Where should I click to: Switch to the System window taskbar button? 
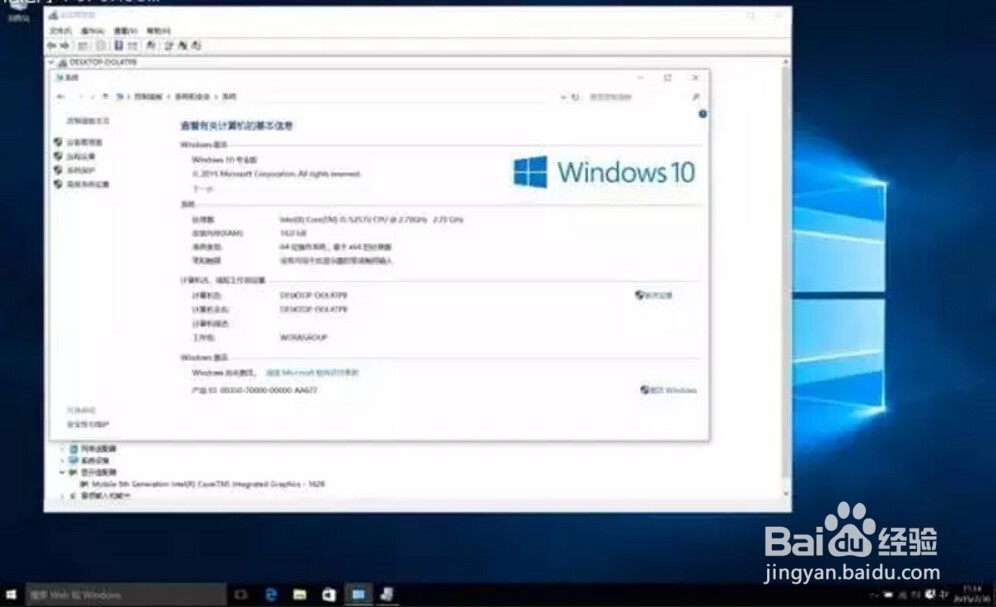358,595
